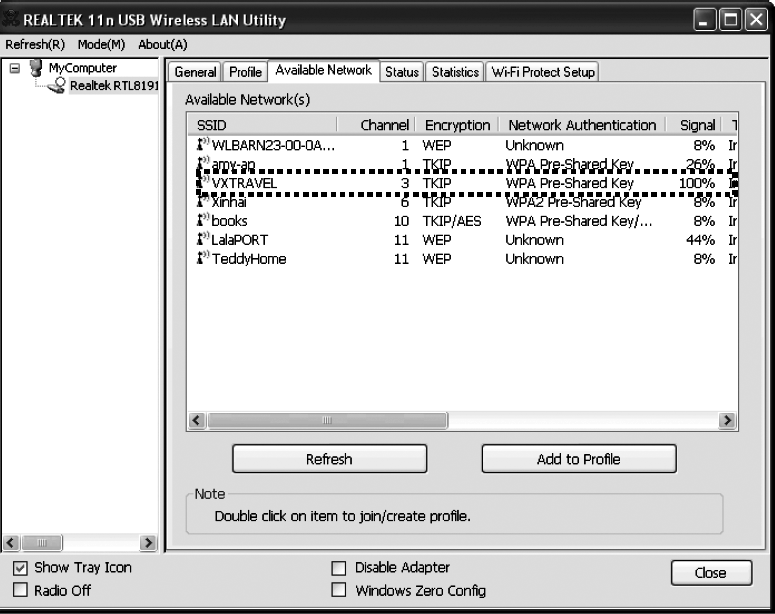Select the WLBARN23-00-0A... network row

463,145
